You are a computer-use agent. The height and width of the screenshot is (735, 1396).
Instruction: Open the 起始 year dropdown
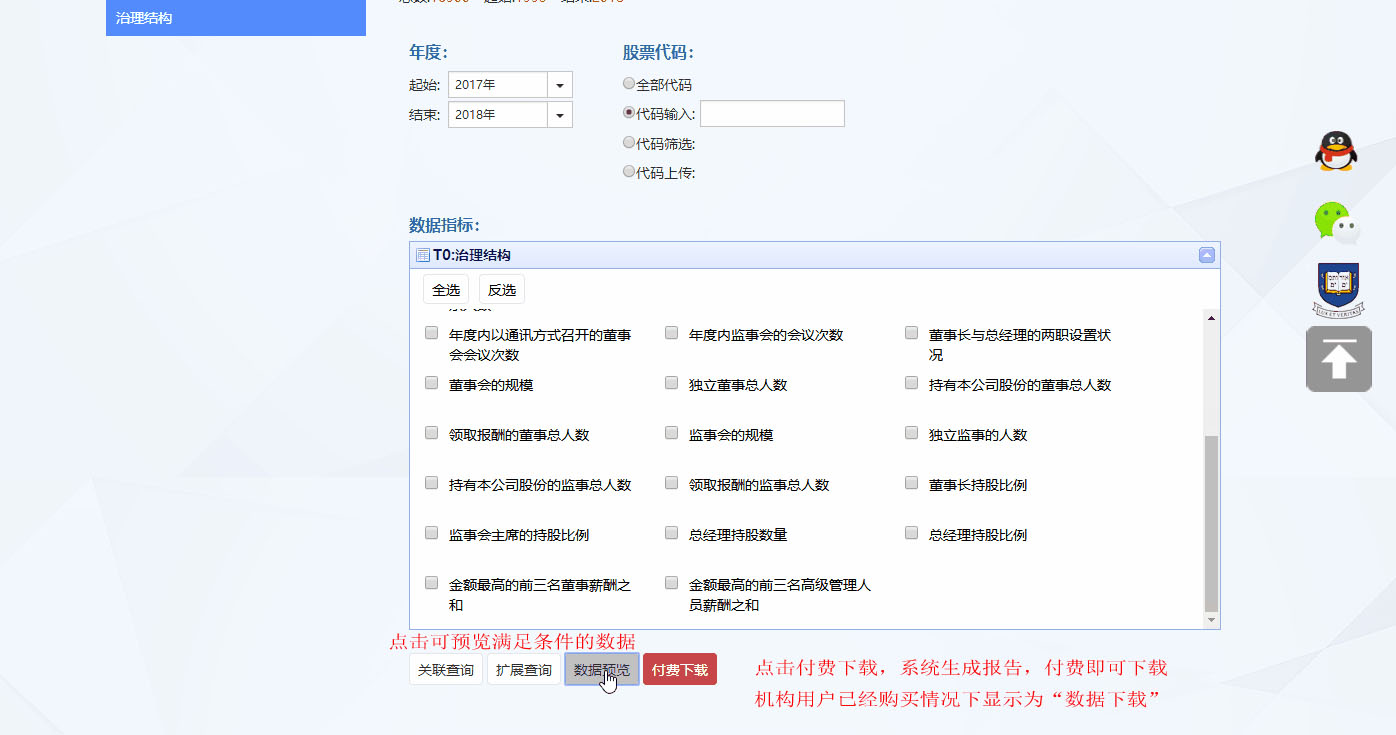[560, 85]
